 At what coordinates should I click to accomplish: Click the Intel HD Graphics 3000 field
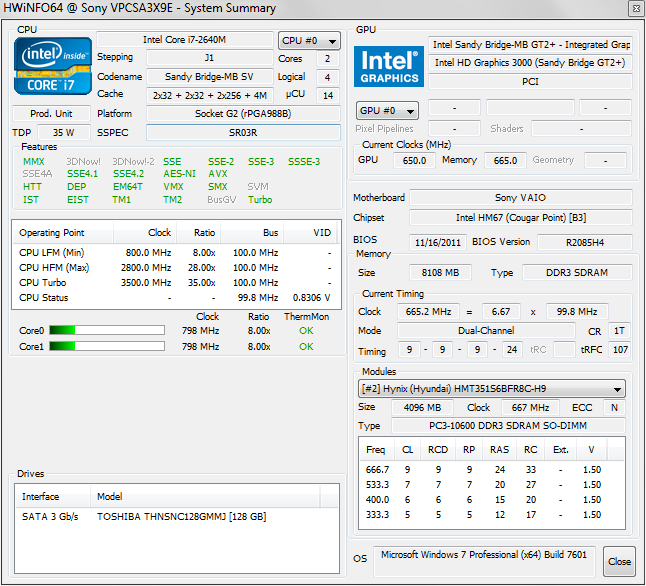tap(530, 63)
